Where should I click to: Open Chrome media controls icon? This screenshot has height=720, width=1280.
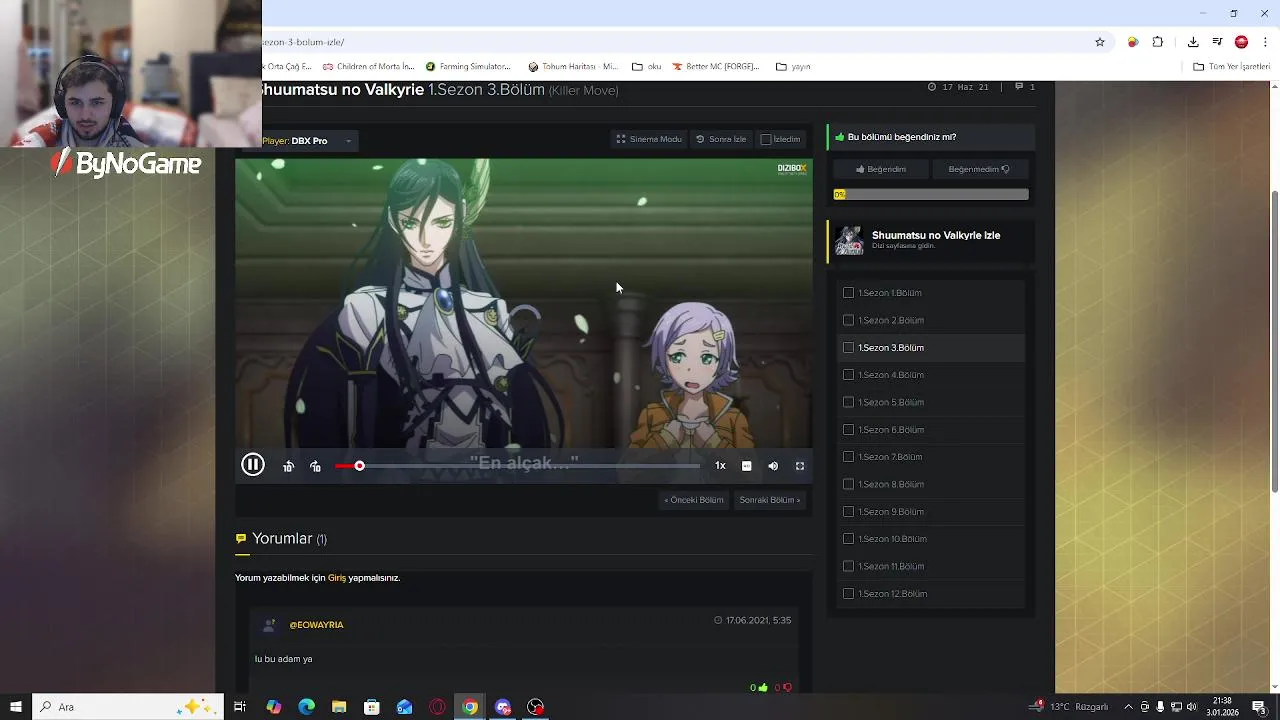[1217, 42]
